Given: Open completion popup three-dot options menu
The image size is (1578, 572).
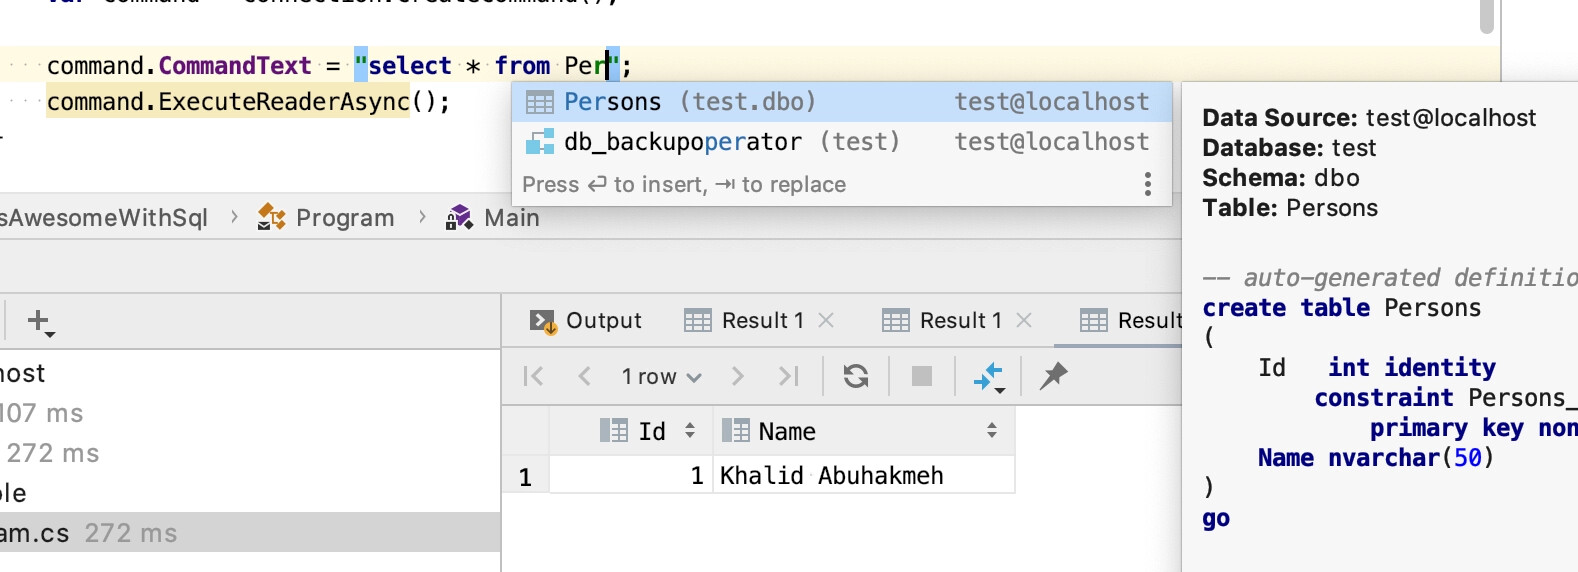Looking at the screenshot, I should [1147, 184].
